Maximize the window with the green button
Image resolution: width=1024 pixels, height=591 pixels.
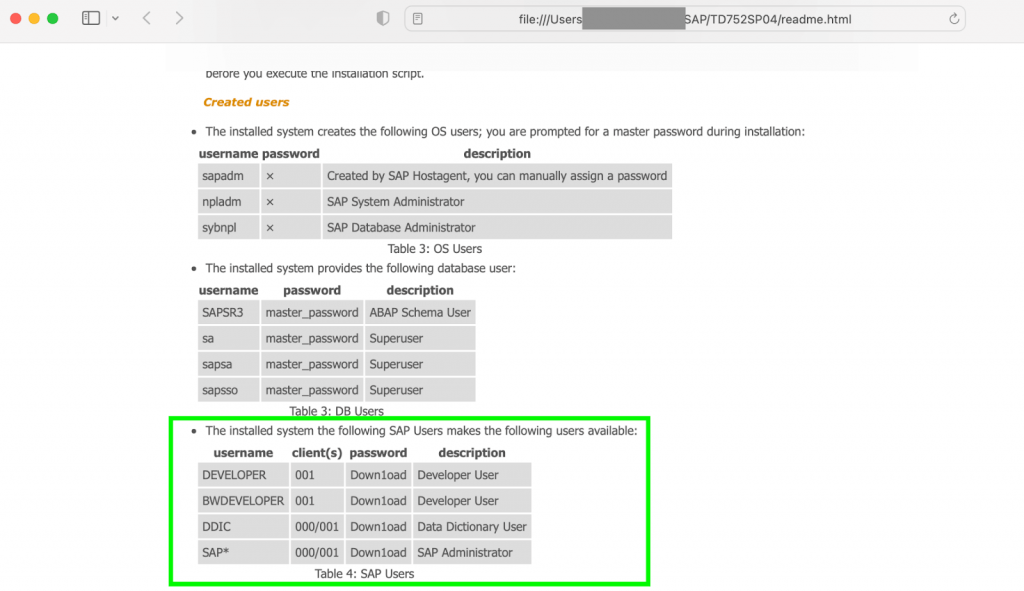pos(52,18)
